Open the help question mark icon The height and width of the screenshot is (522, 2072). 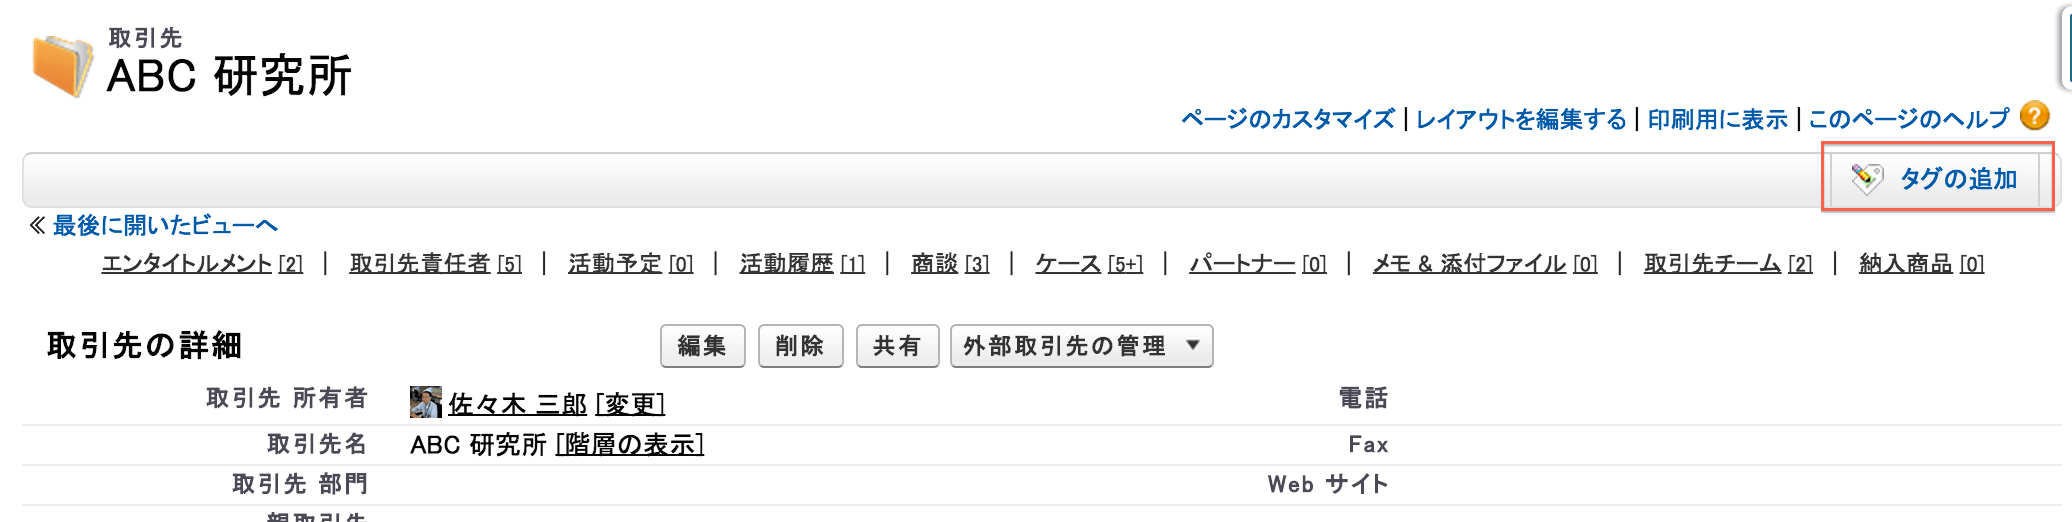tap(2034, 116)
